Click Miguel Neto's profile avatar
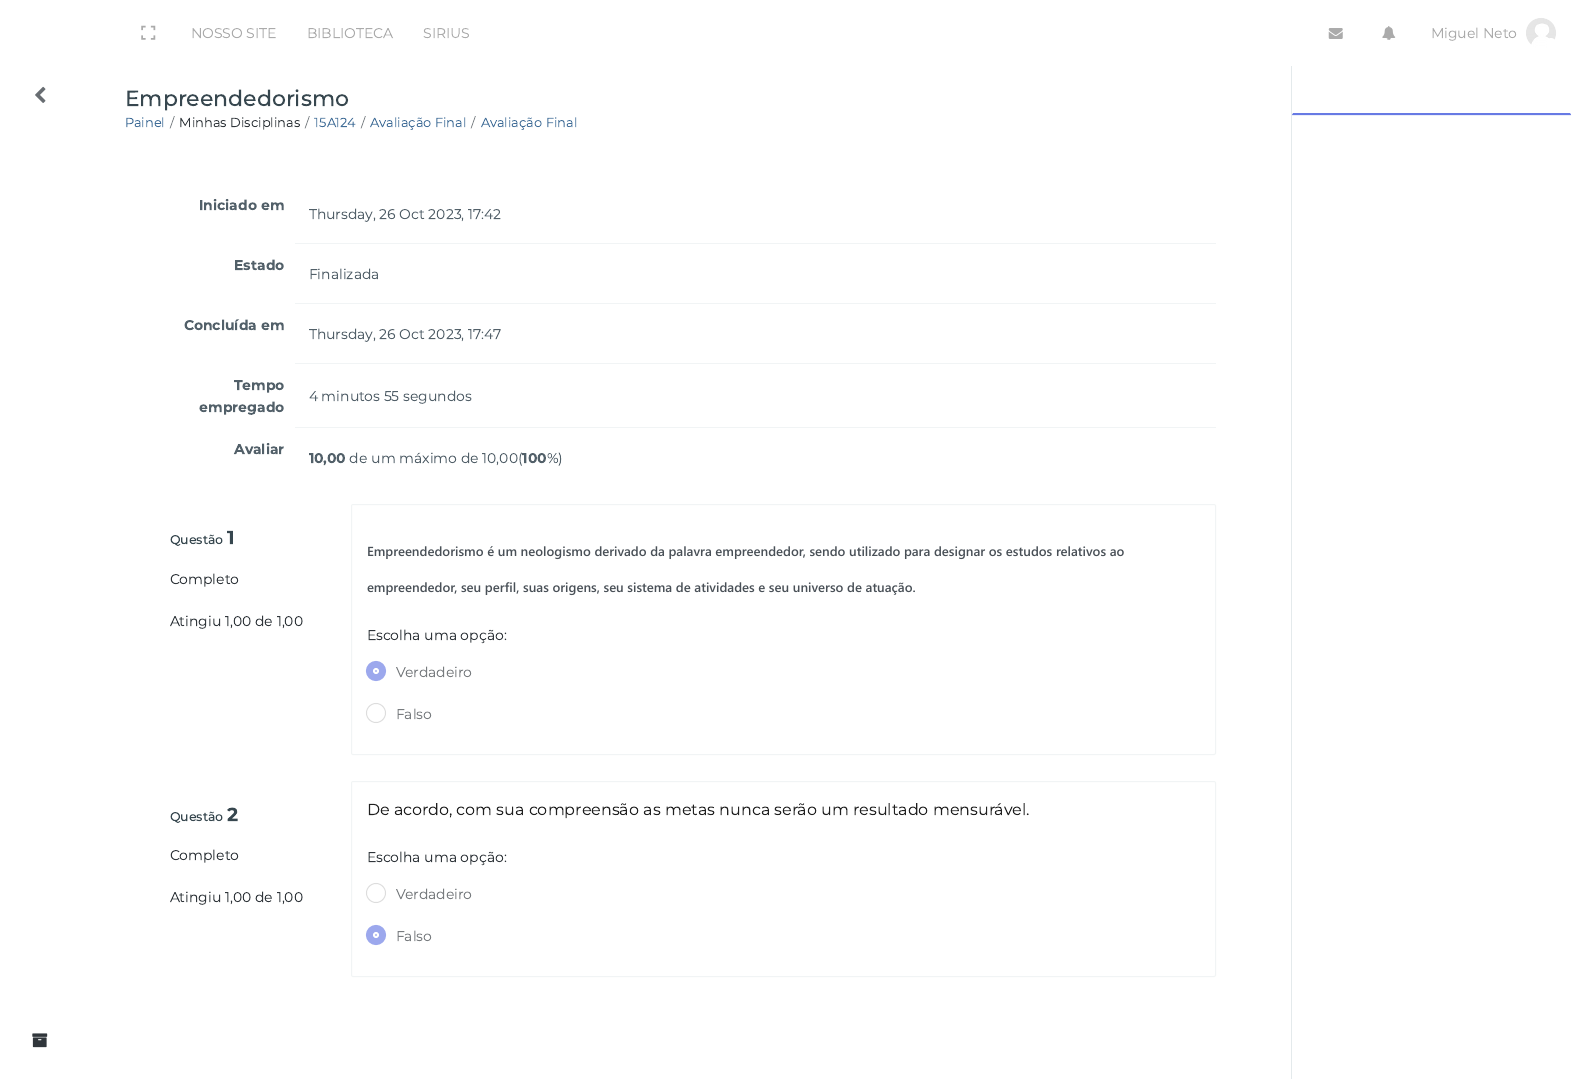1572x1079 pixels. point(1540,33)
